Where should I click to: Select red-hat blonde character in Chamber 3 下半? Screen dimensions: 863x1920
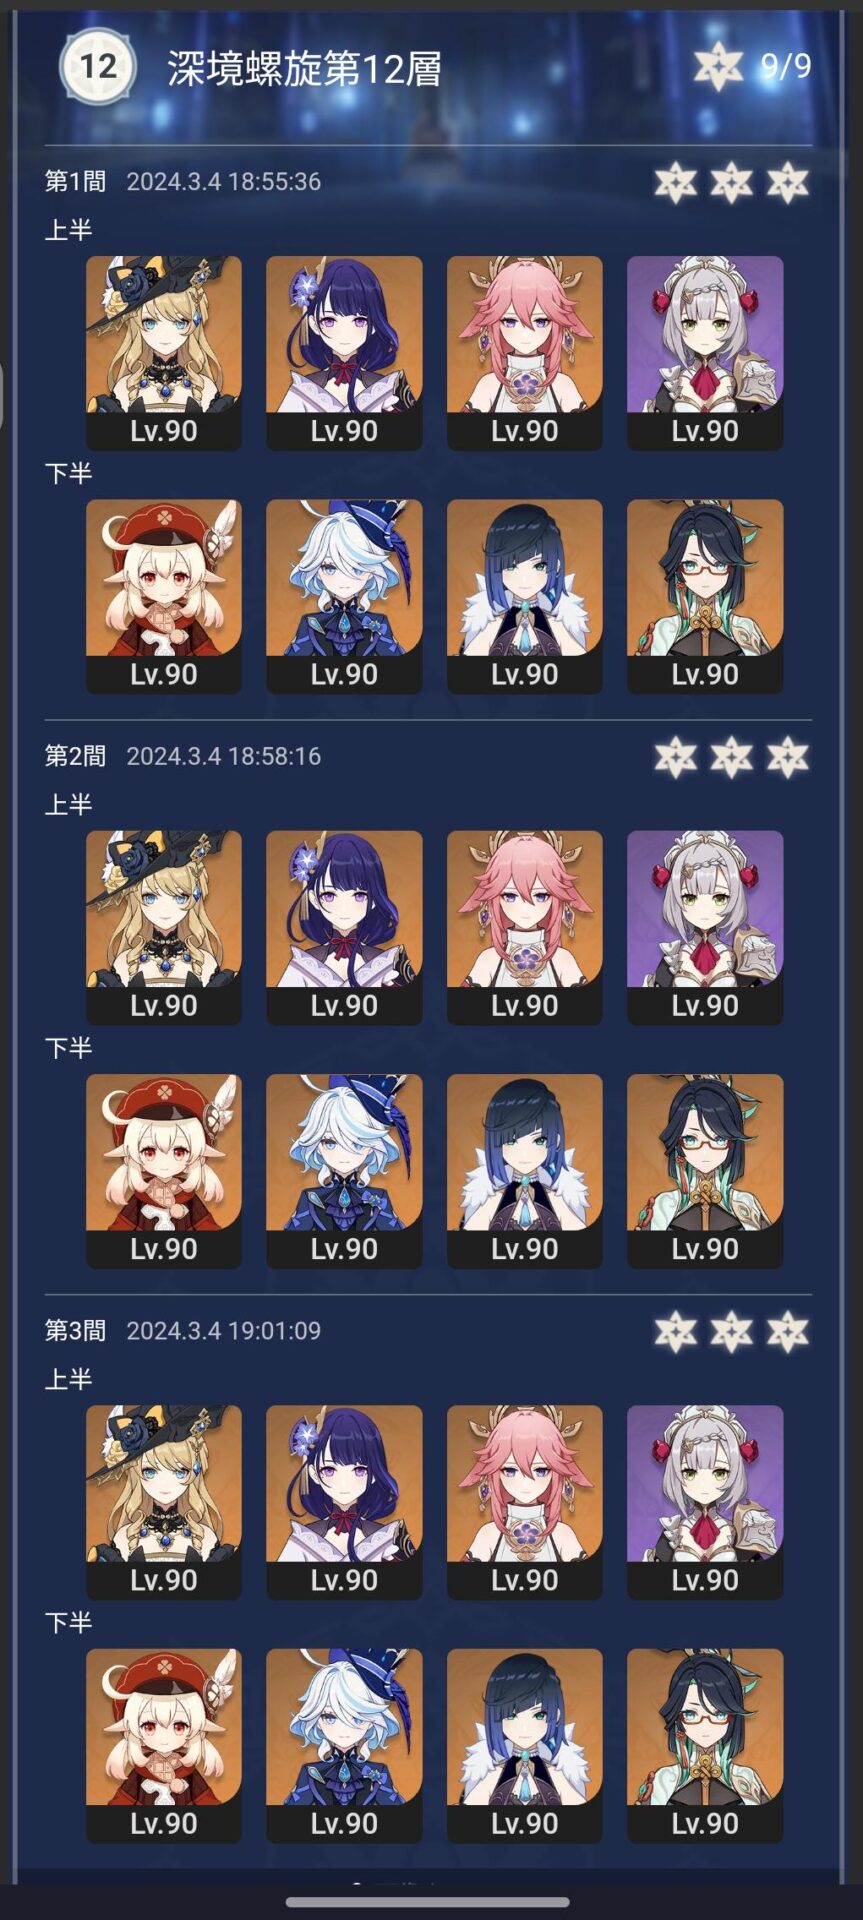[x=164, y=1745]
